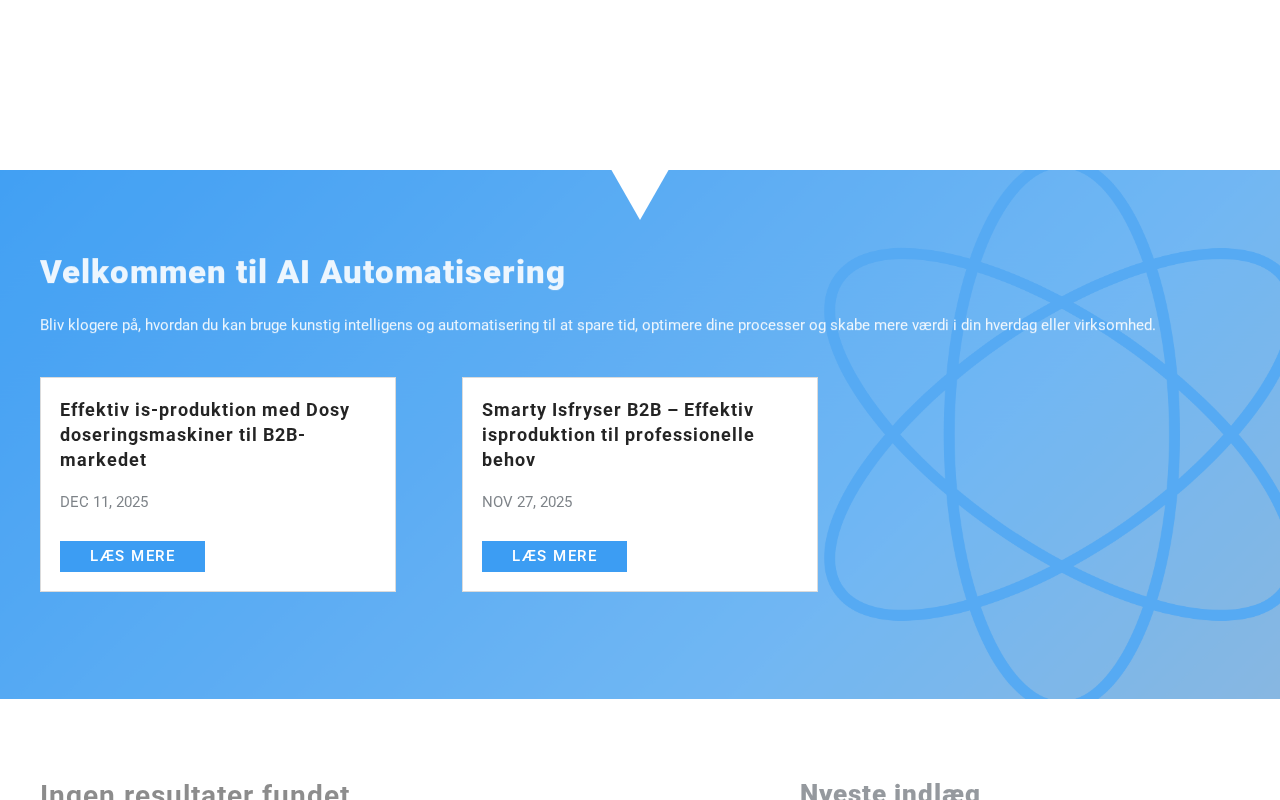This screenshot has width=1280, height=800.
Task: Open Læs mere for Smarty Isfryser article
Action: [554, 556]
